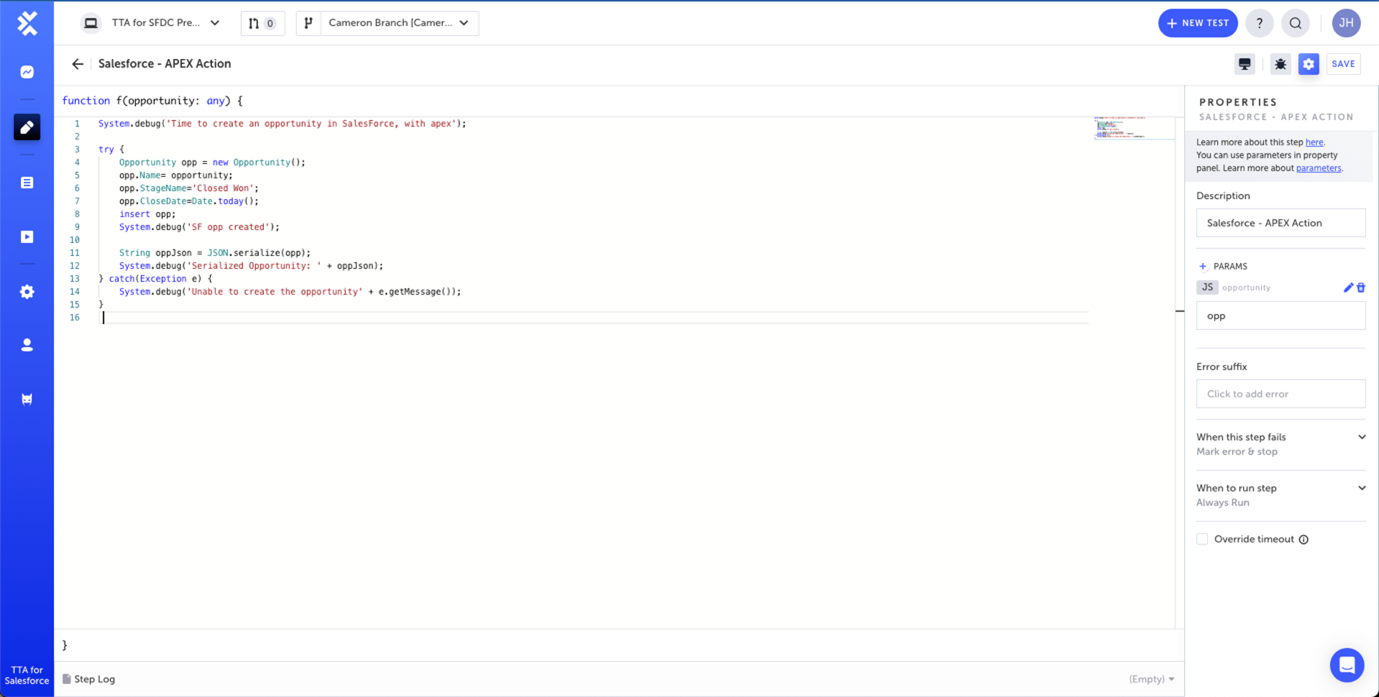The width and height of the screenshot is (1379, 697).
Task: Open the help question mark icon
Action: [1259, 23]
